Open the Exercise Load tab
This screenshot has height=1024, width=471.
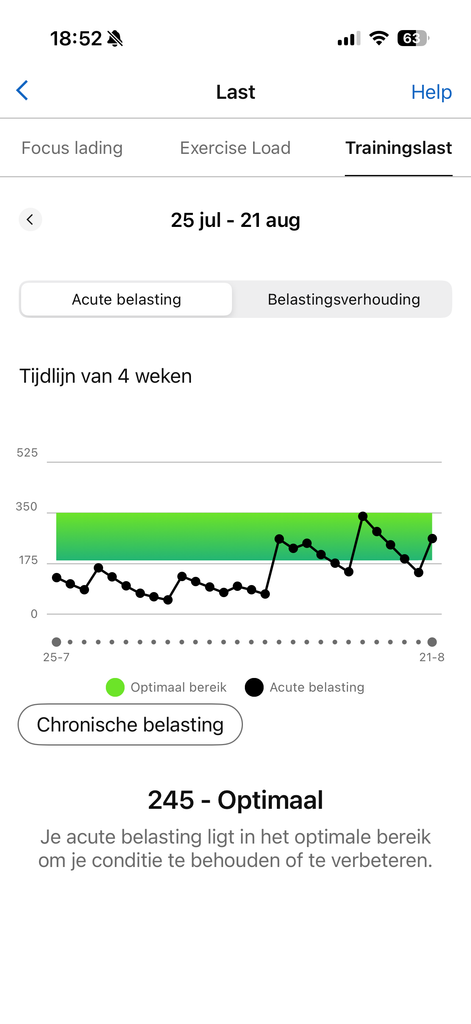(235, 148)
